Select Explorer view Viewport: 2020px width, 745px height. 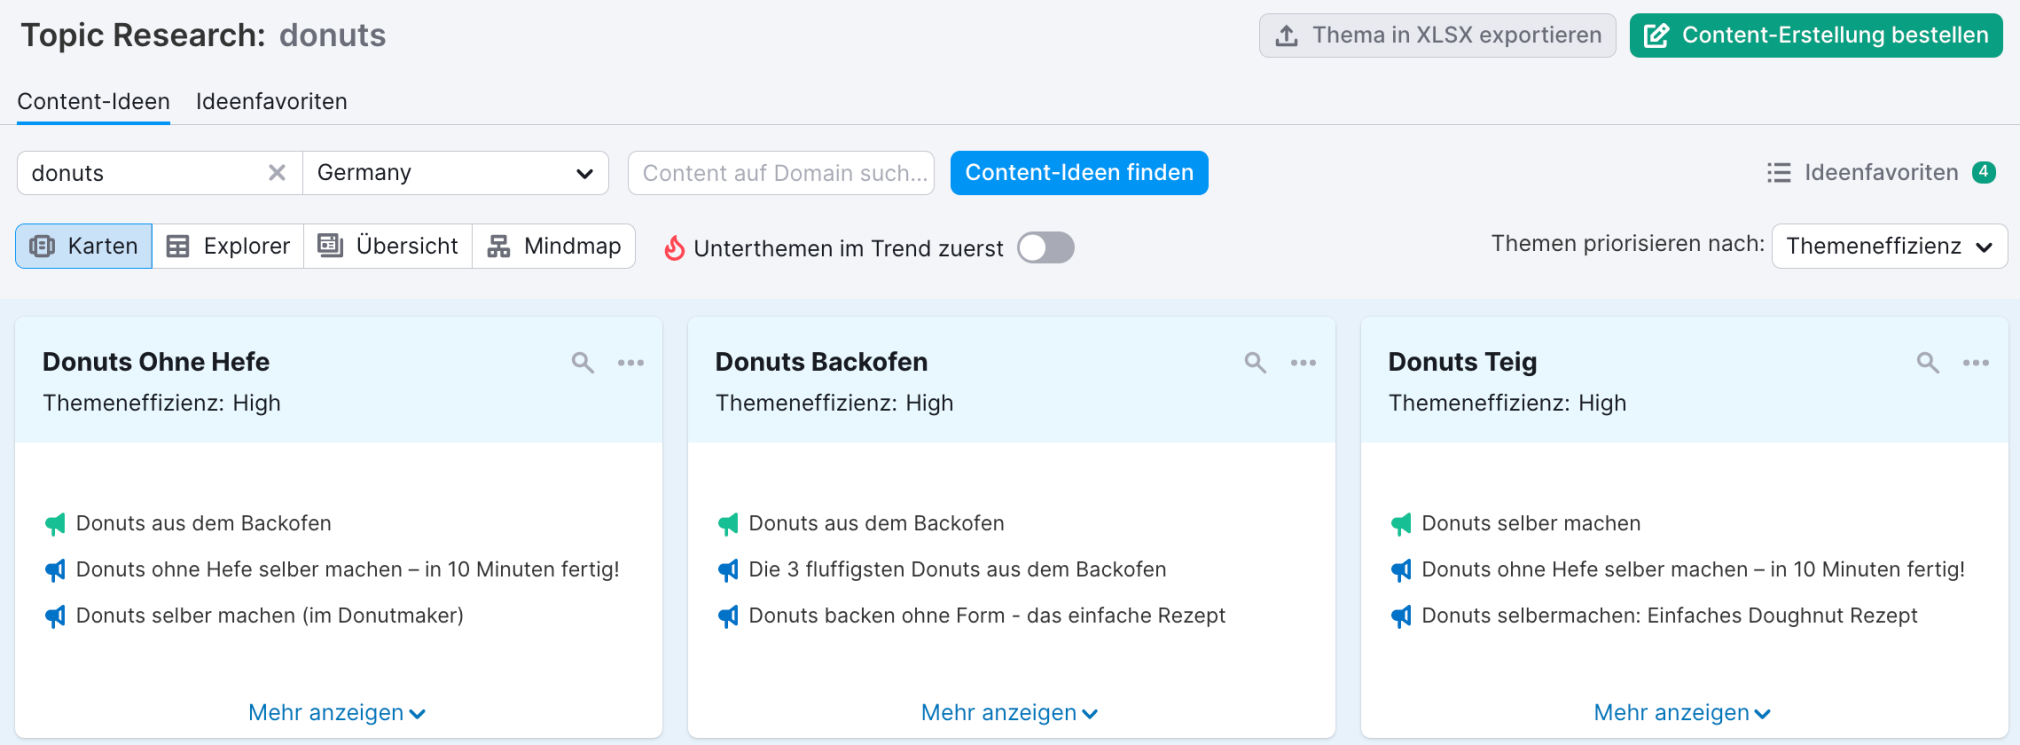[x=228, y=246]
